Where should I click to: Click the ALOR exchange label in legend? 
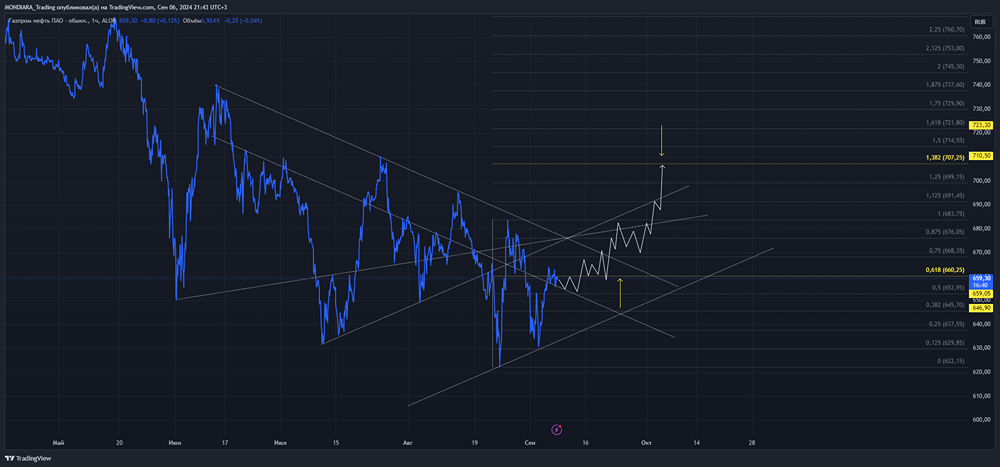[x=108, y=20]
